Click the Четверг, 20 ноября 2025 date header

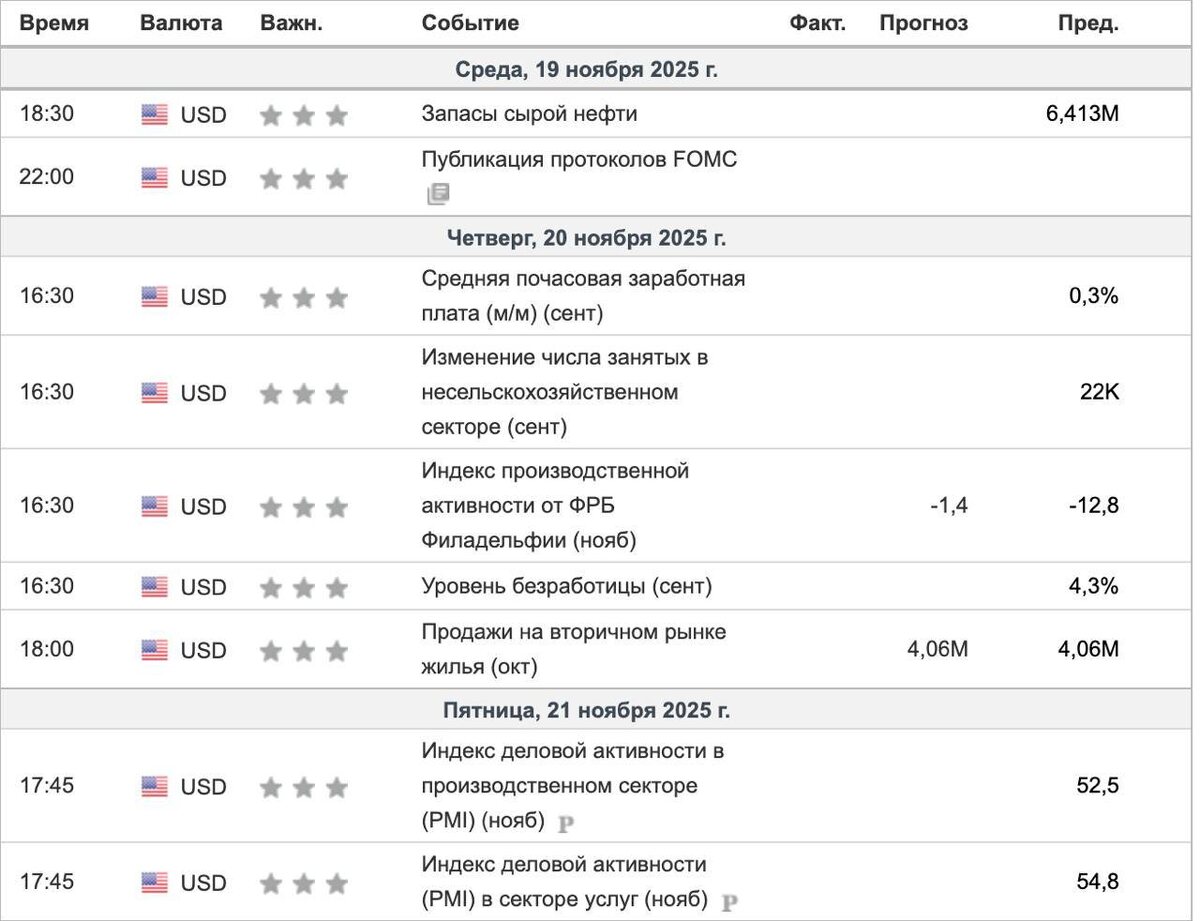tap(586, 238)
